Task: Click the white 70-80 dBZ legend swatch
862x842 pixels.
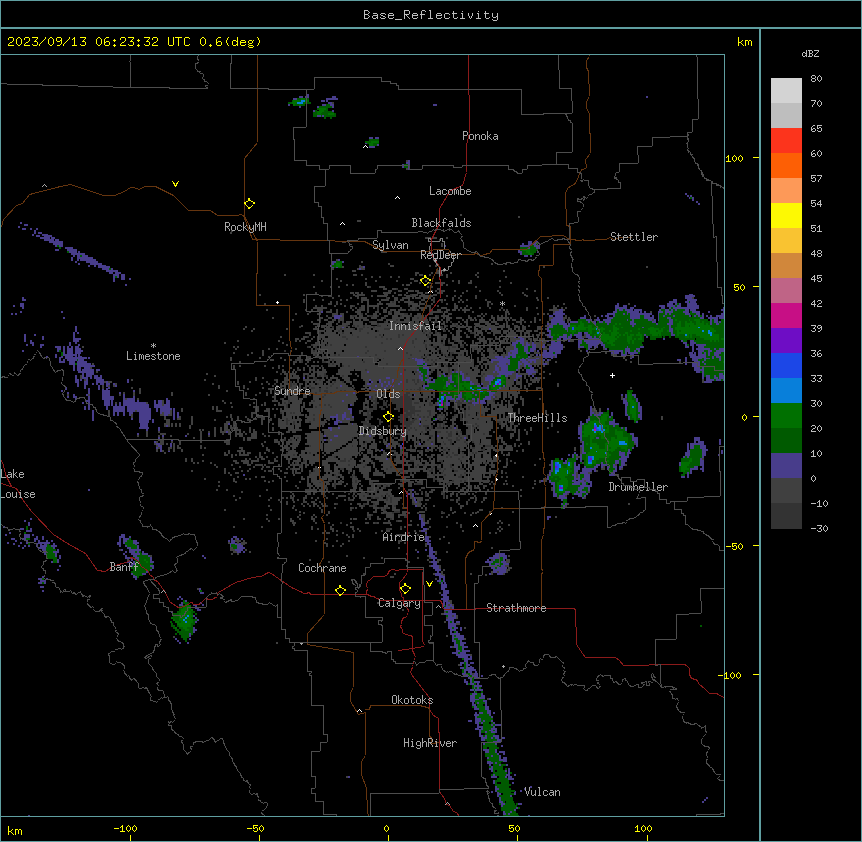Action: point(786,91)
